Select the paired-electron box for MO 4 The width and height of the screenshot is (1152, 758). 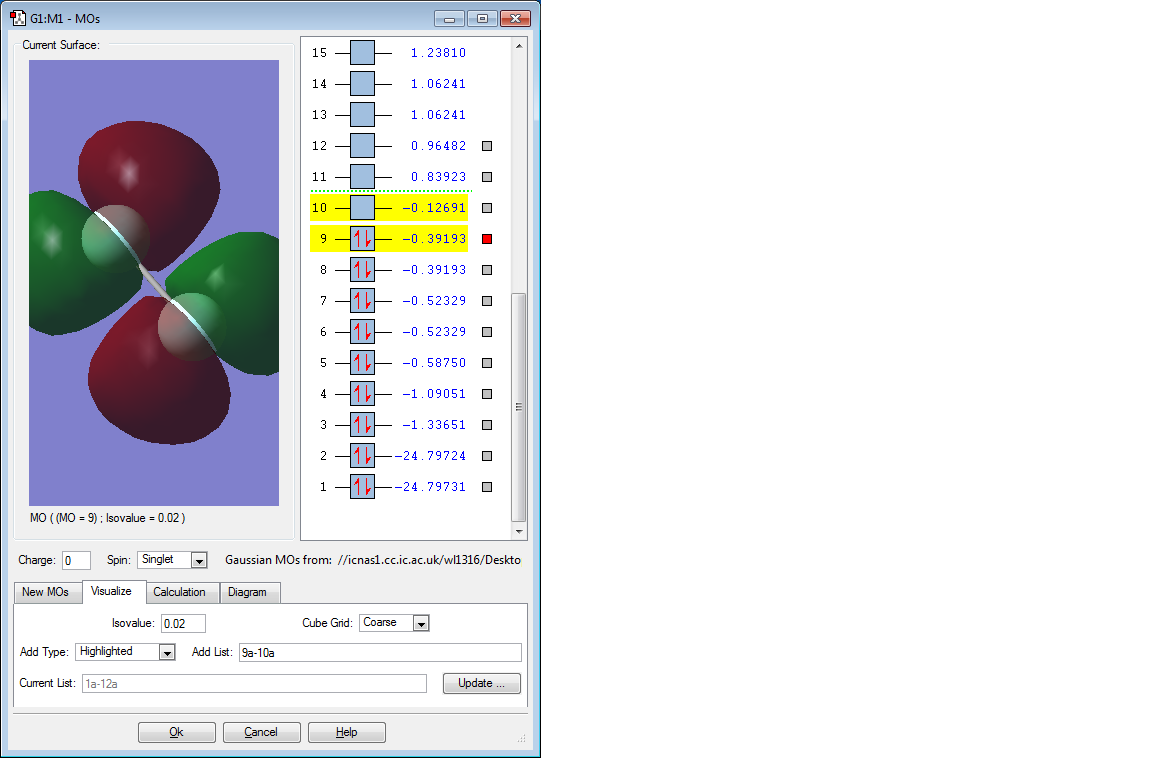[362, 394]
